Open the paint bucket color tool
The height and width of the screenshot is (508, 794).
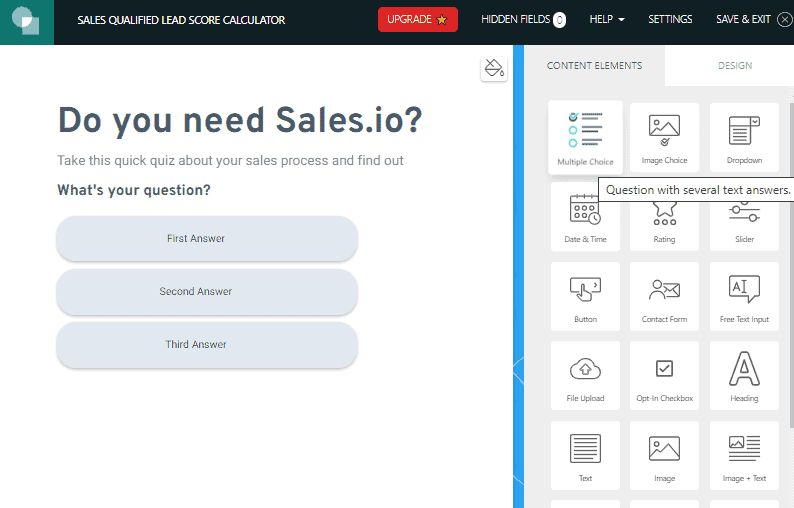pyautogui.click(x=494, y=68)
